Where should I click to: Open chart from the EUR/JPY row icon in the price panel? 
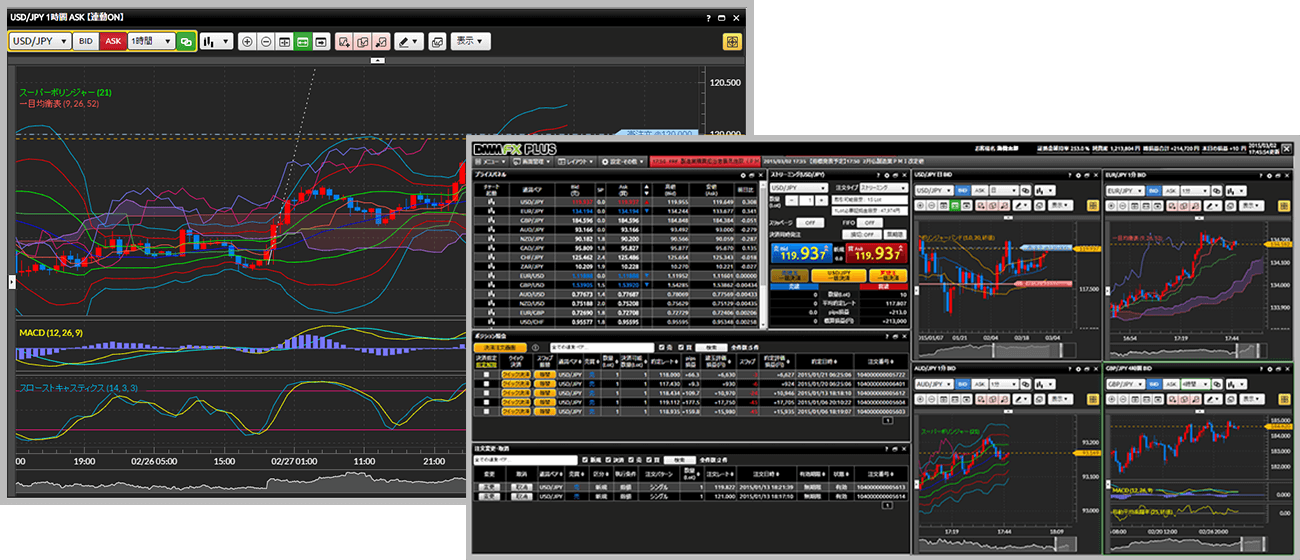pos(492,211)
